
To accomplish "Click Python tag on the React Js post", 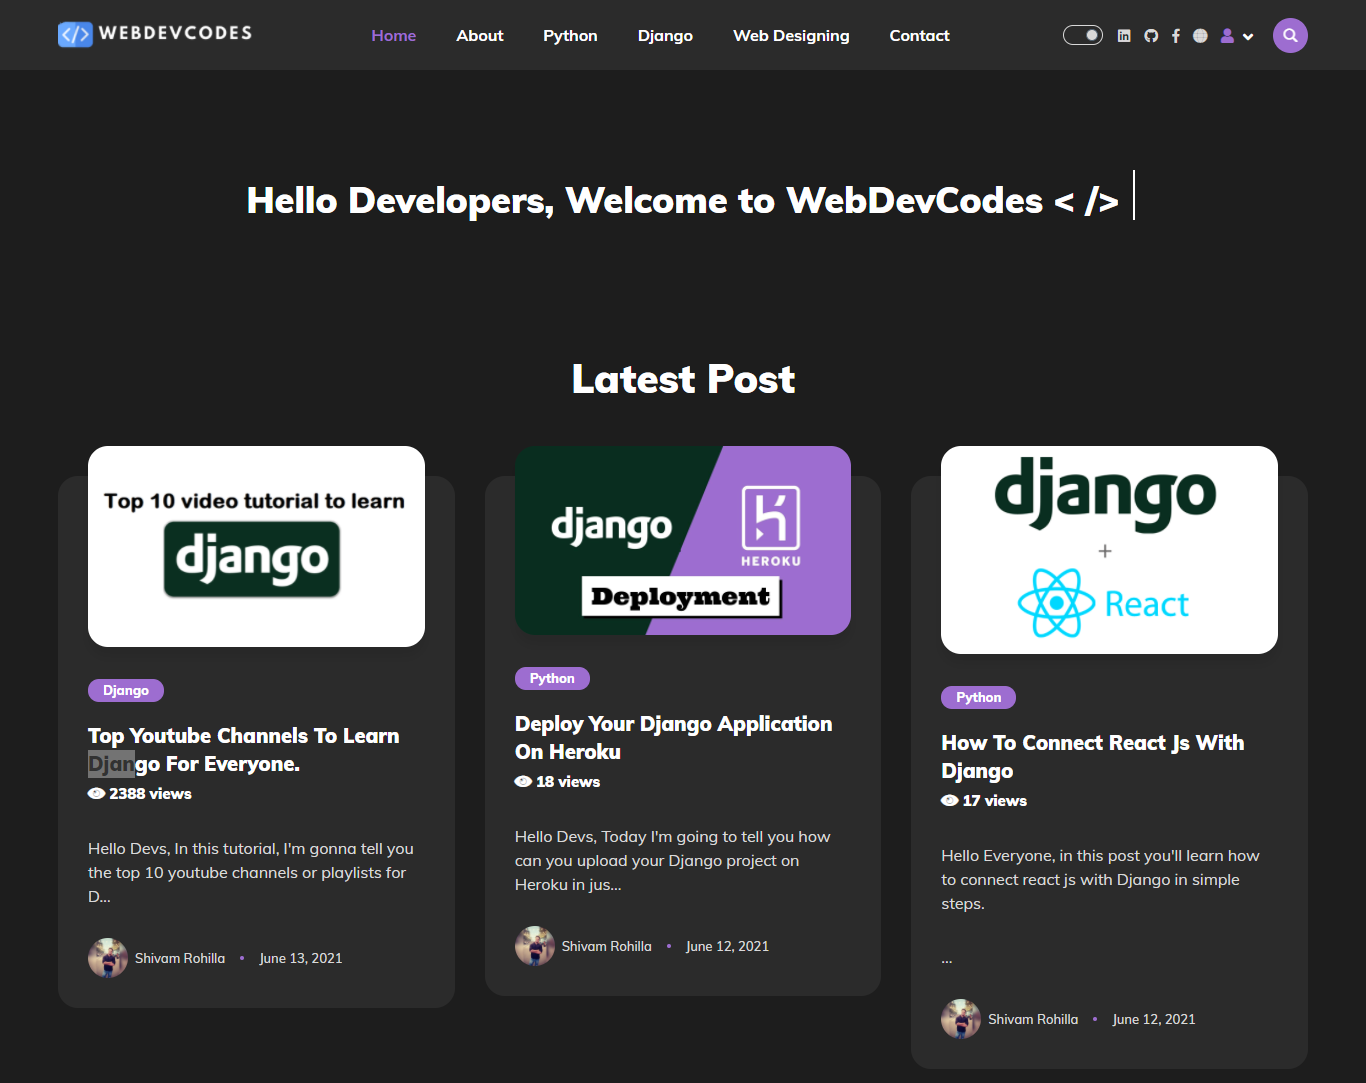I will 978,697.
